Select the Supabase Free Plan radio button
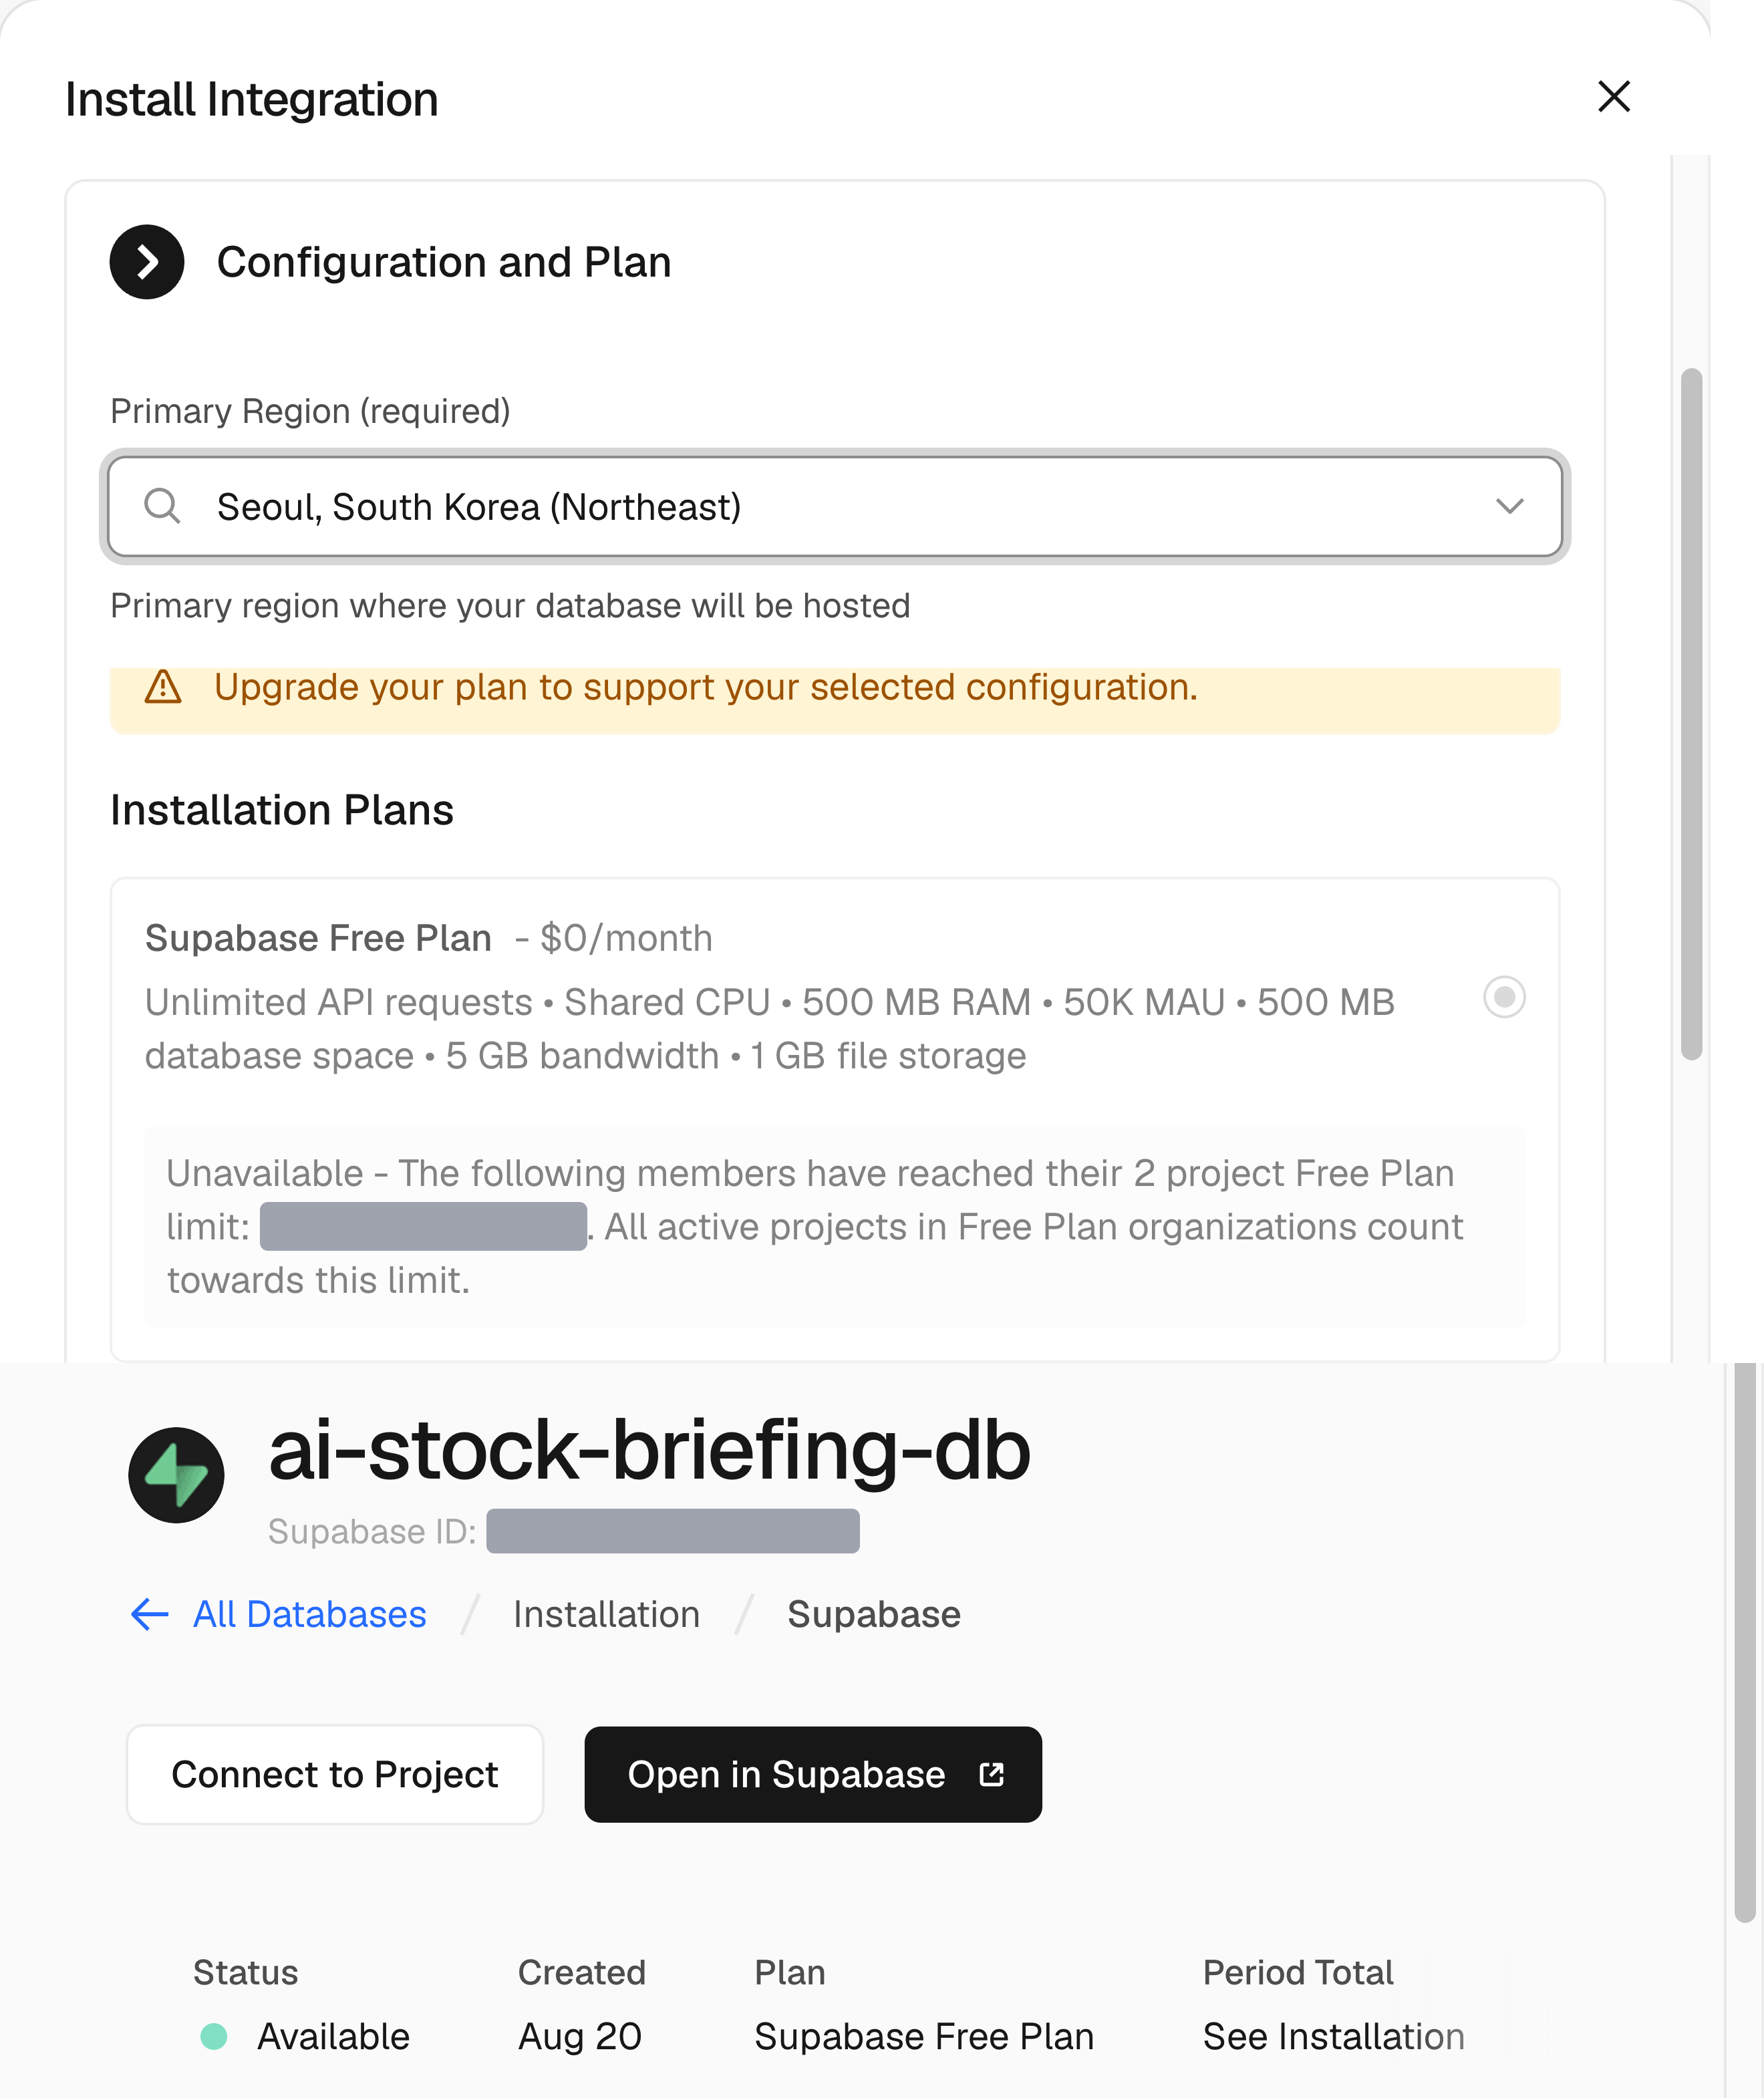 click(1504, 997)
